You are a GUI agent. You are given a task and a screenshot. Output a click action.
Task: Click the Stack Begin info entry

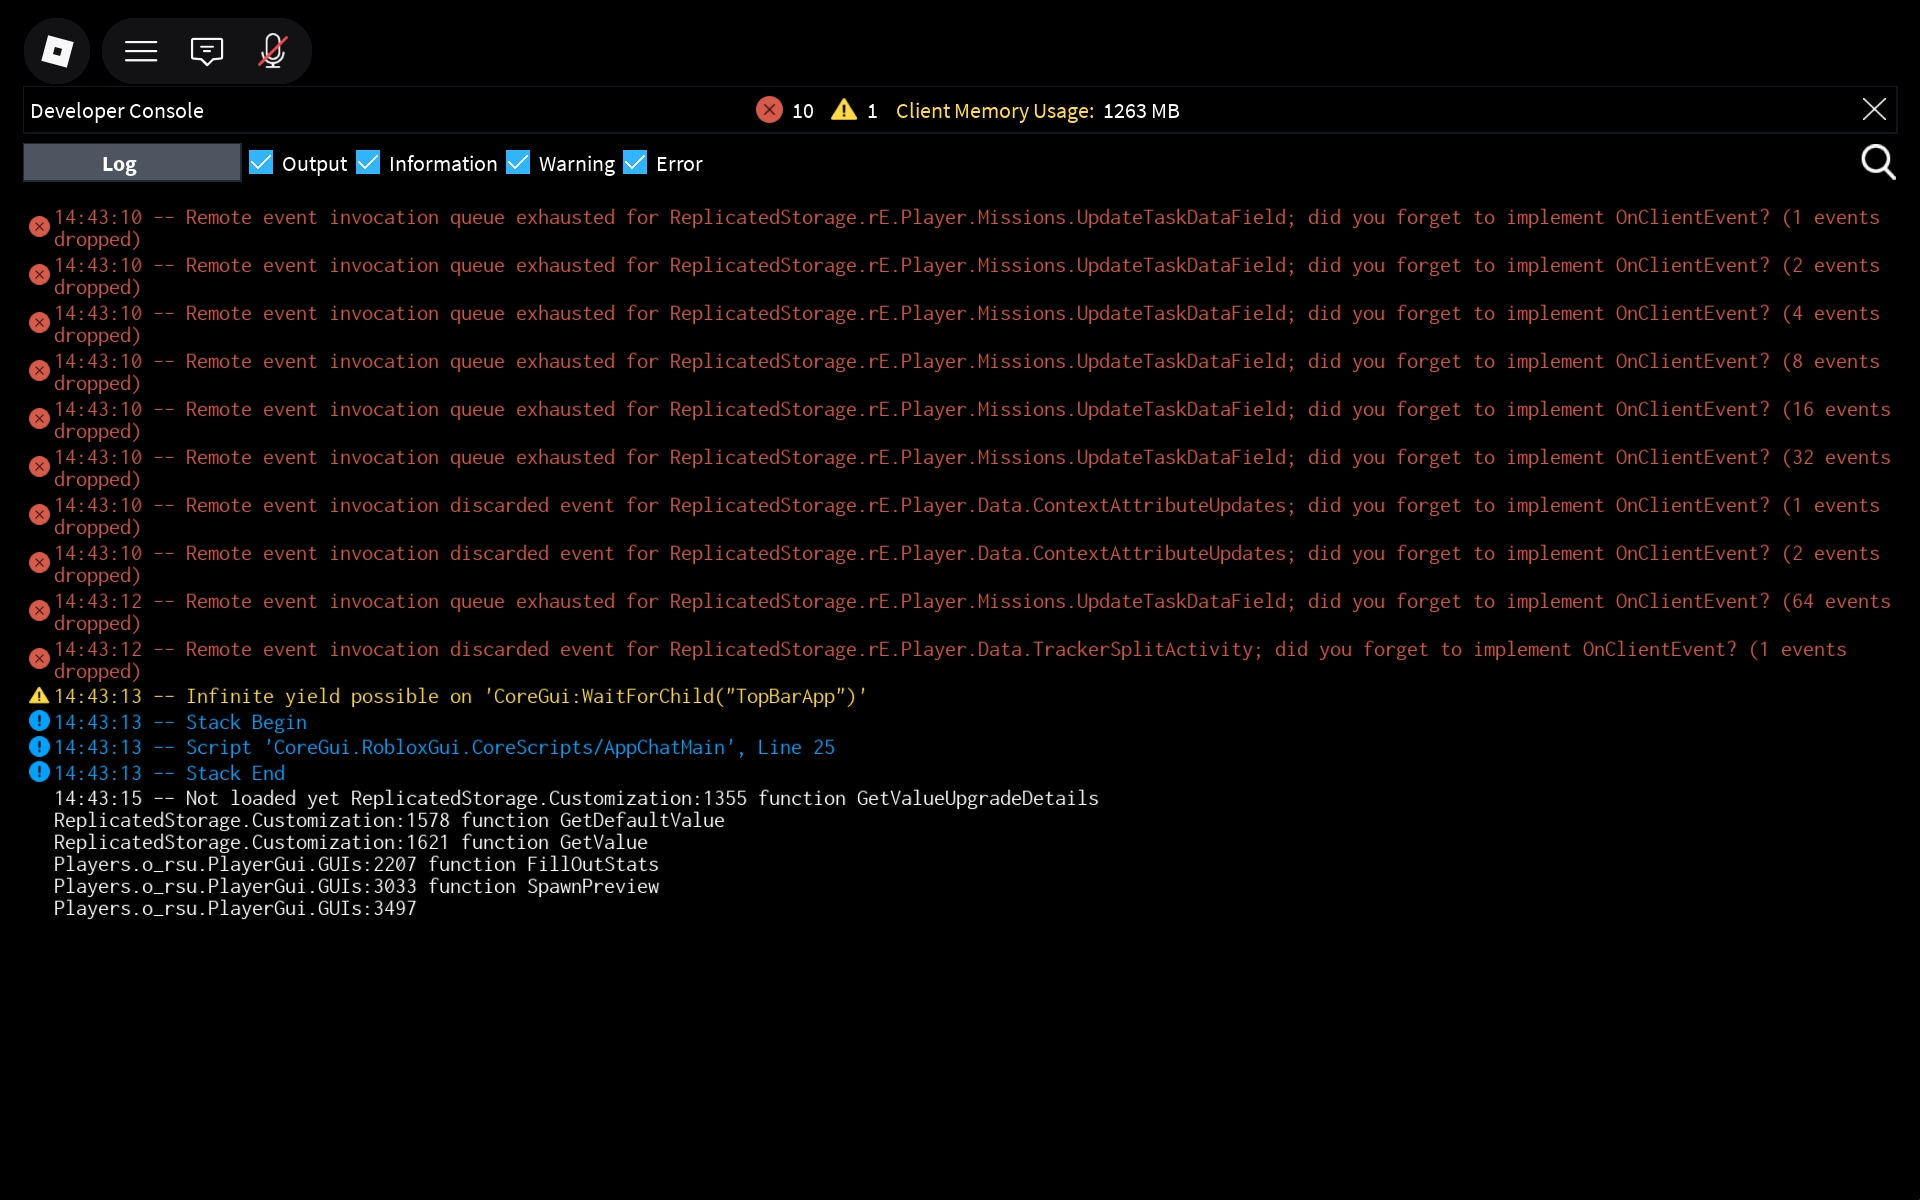[x=246, y=722]
